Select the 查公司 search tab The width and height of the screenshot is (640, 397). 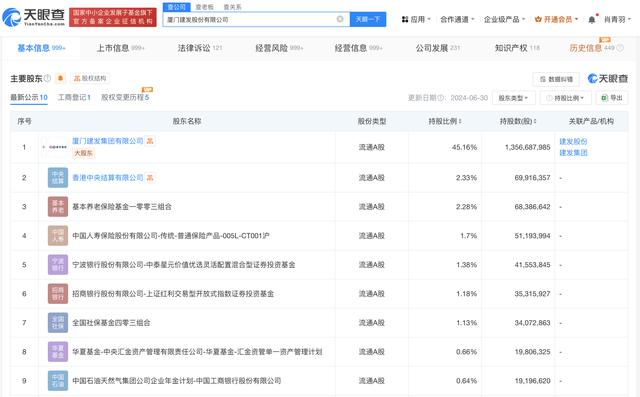coord(176,7)
